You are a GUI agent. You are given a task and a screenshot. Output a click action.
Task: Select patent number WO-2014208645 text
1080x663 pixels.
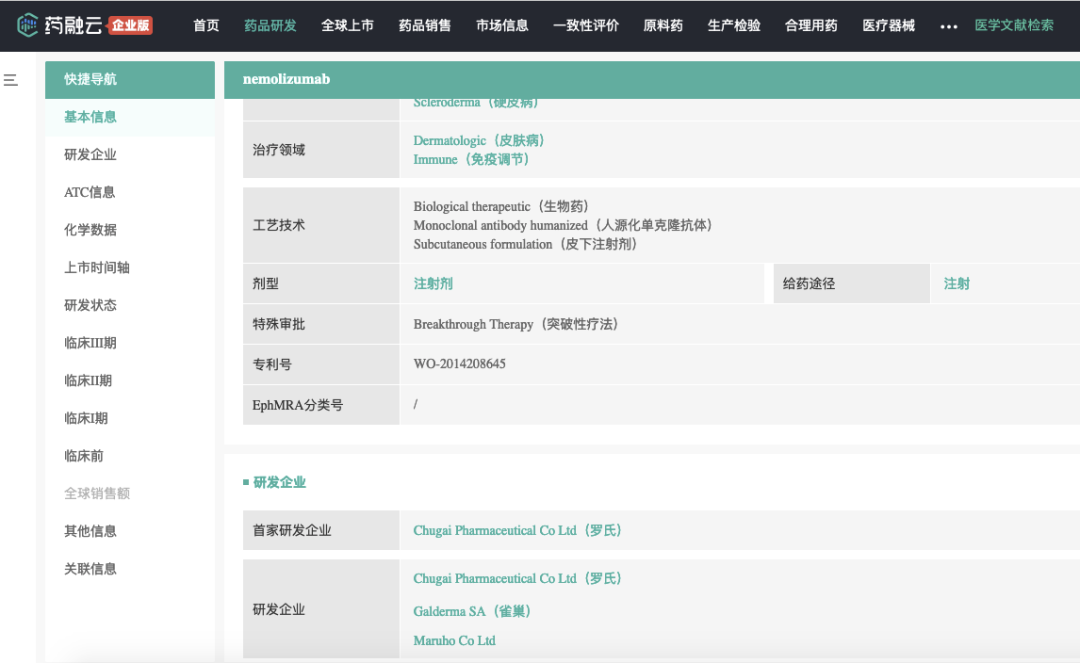click(459, 364)
